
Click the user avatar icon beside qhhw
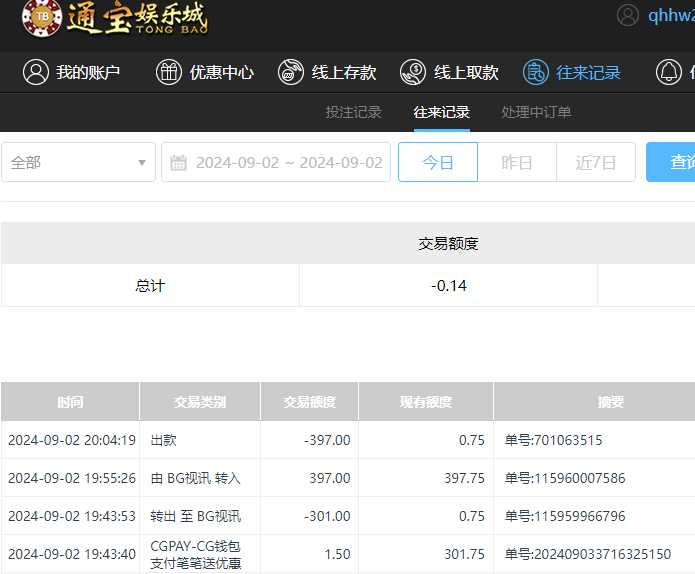[x=628, y=15]
